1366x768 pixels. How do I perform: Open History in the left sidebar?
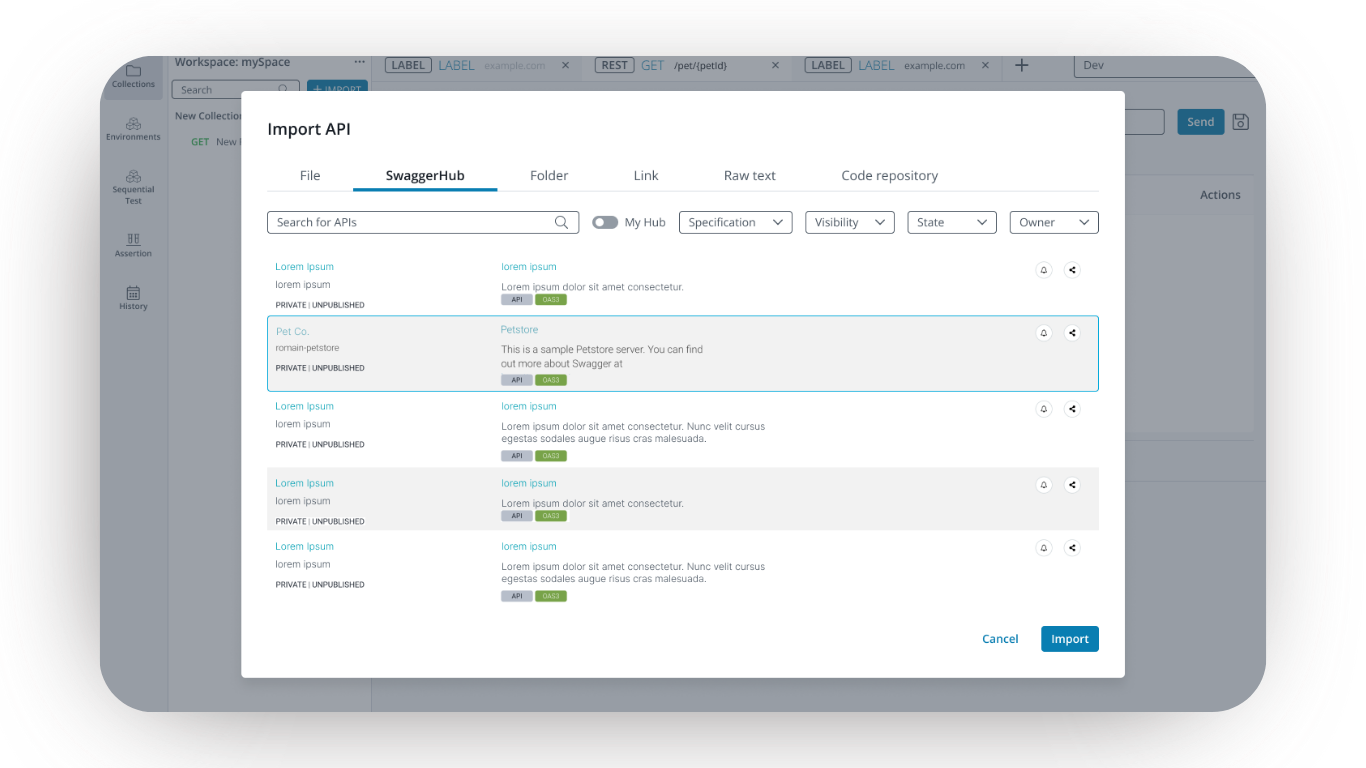133,298
